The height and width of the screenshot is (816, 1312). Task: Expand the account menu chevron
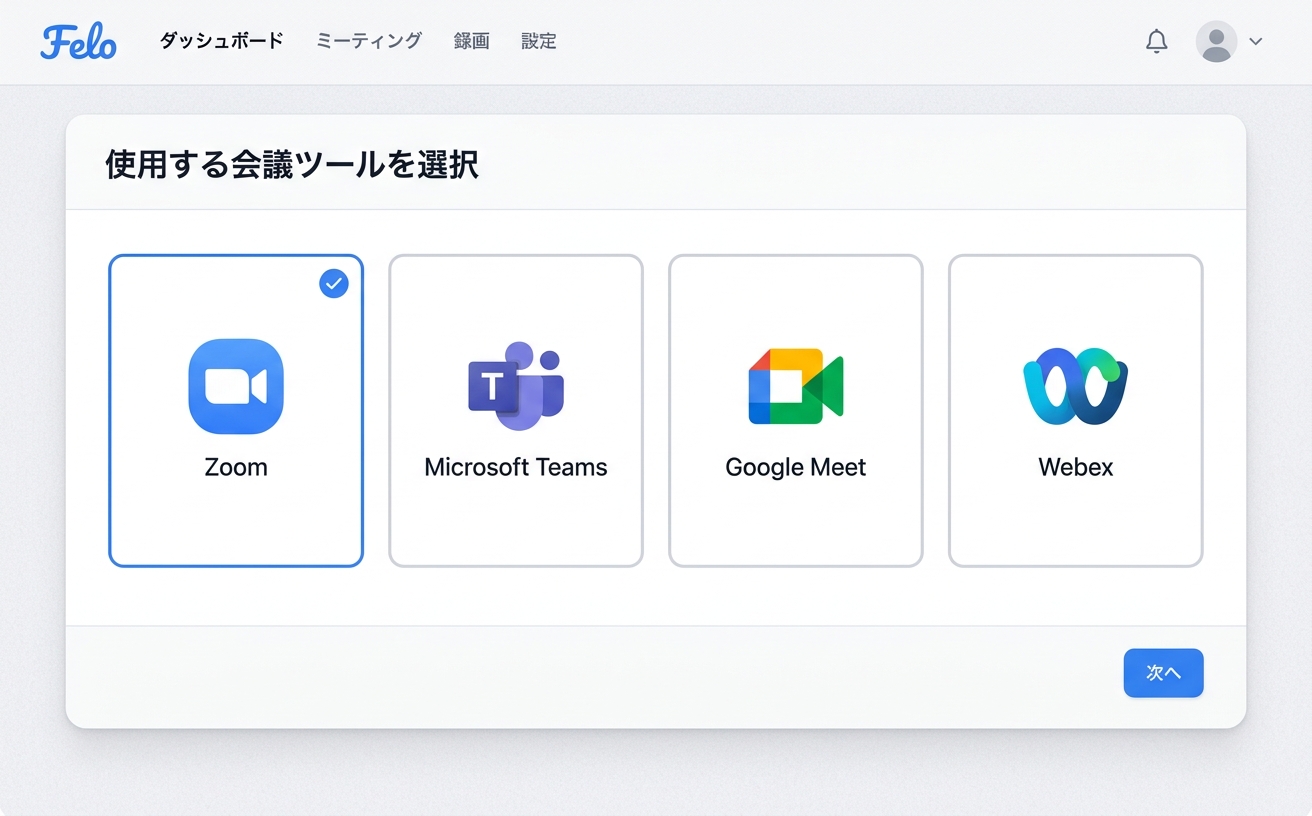click(1256, 41)
